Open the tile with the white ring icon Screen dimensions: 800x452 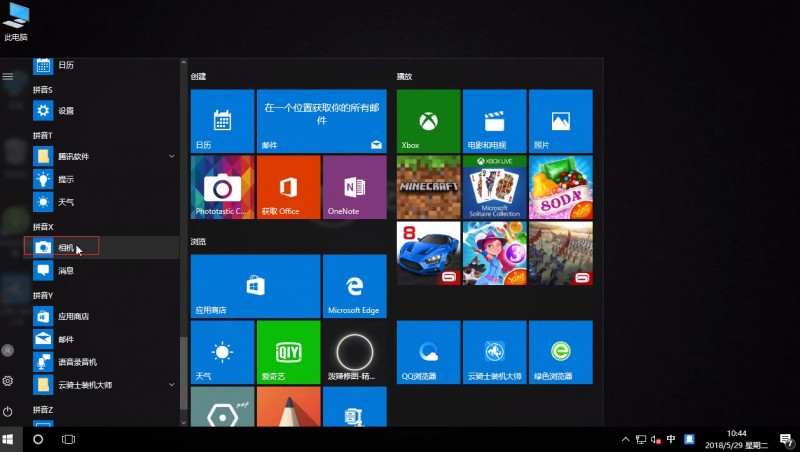[x=355, y=352]
